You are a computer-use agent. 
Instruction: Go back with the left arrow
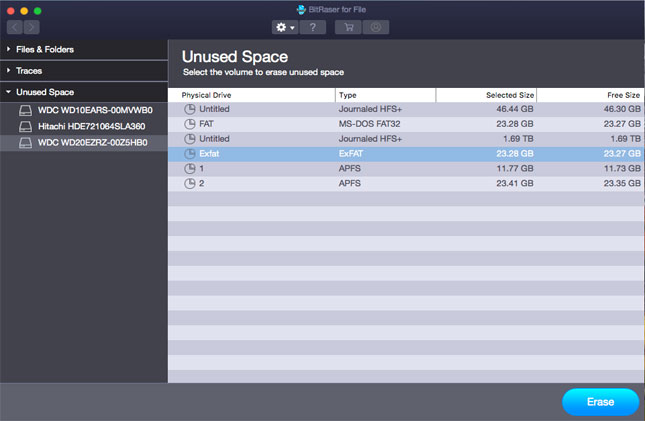[16, 27]
